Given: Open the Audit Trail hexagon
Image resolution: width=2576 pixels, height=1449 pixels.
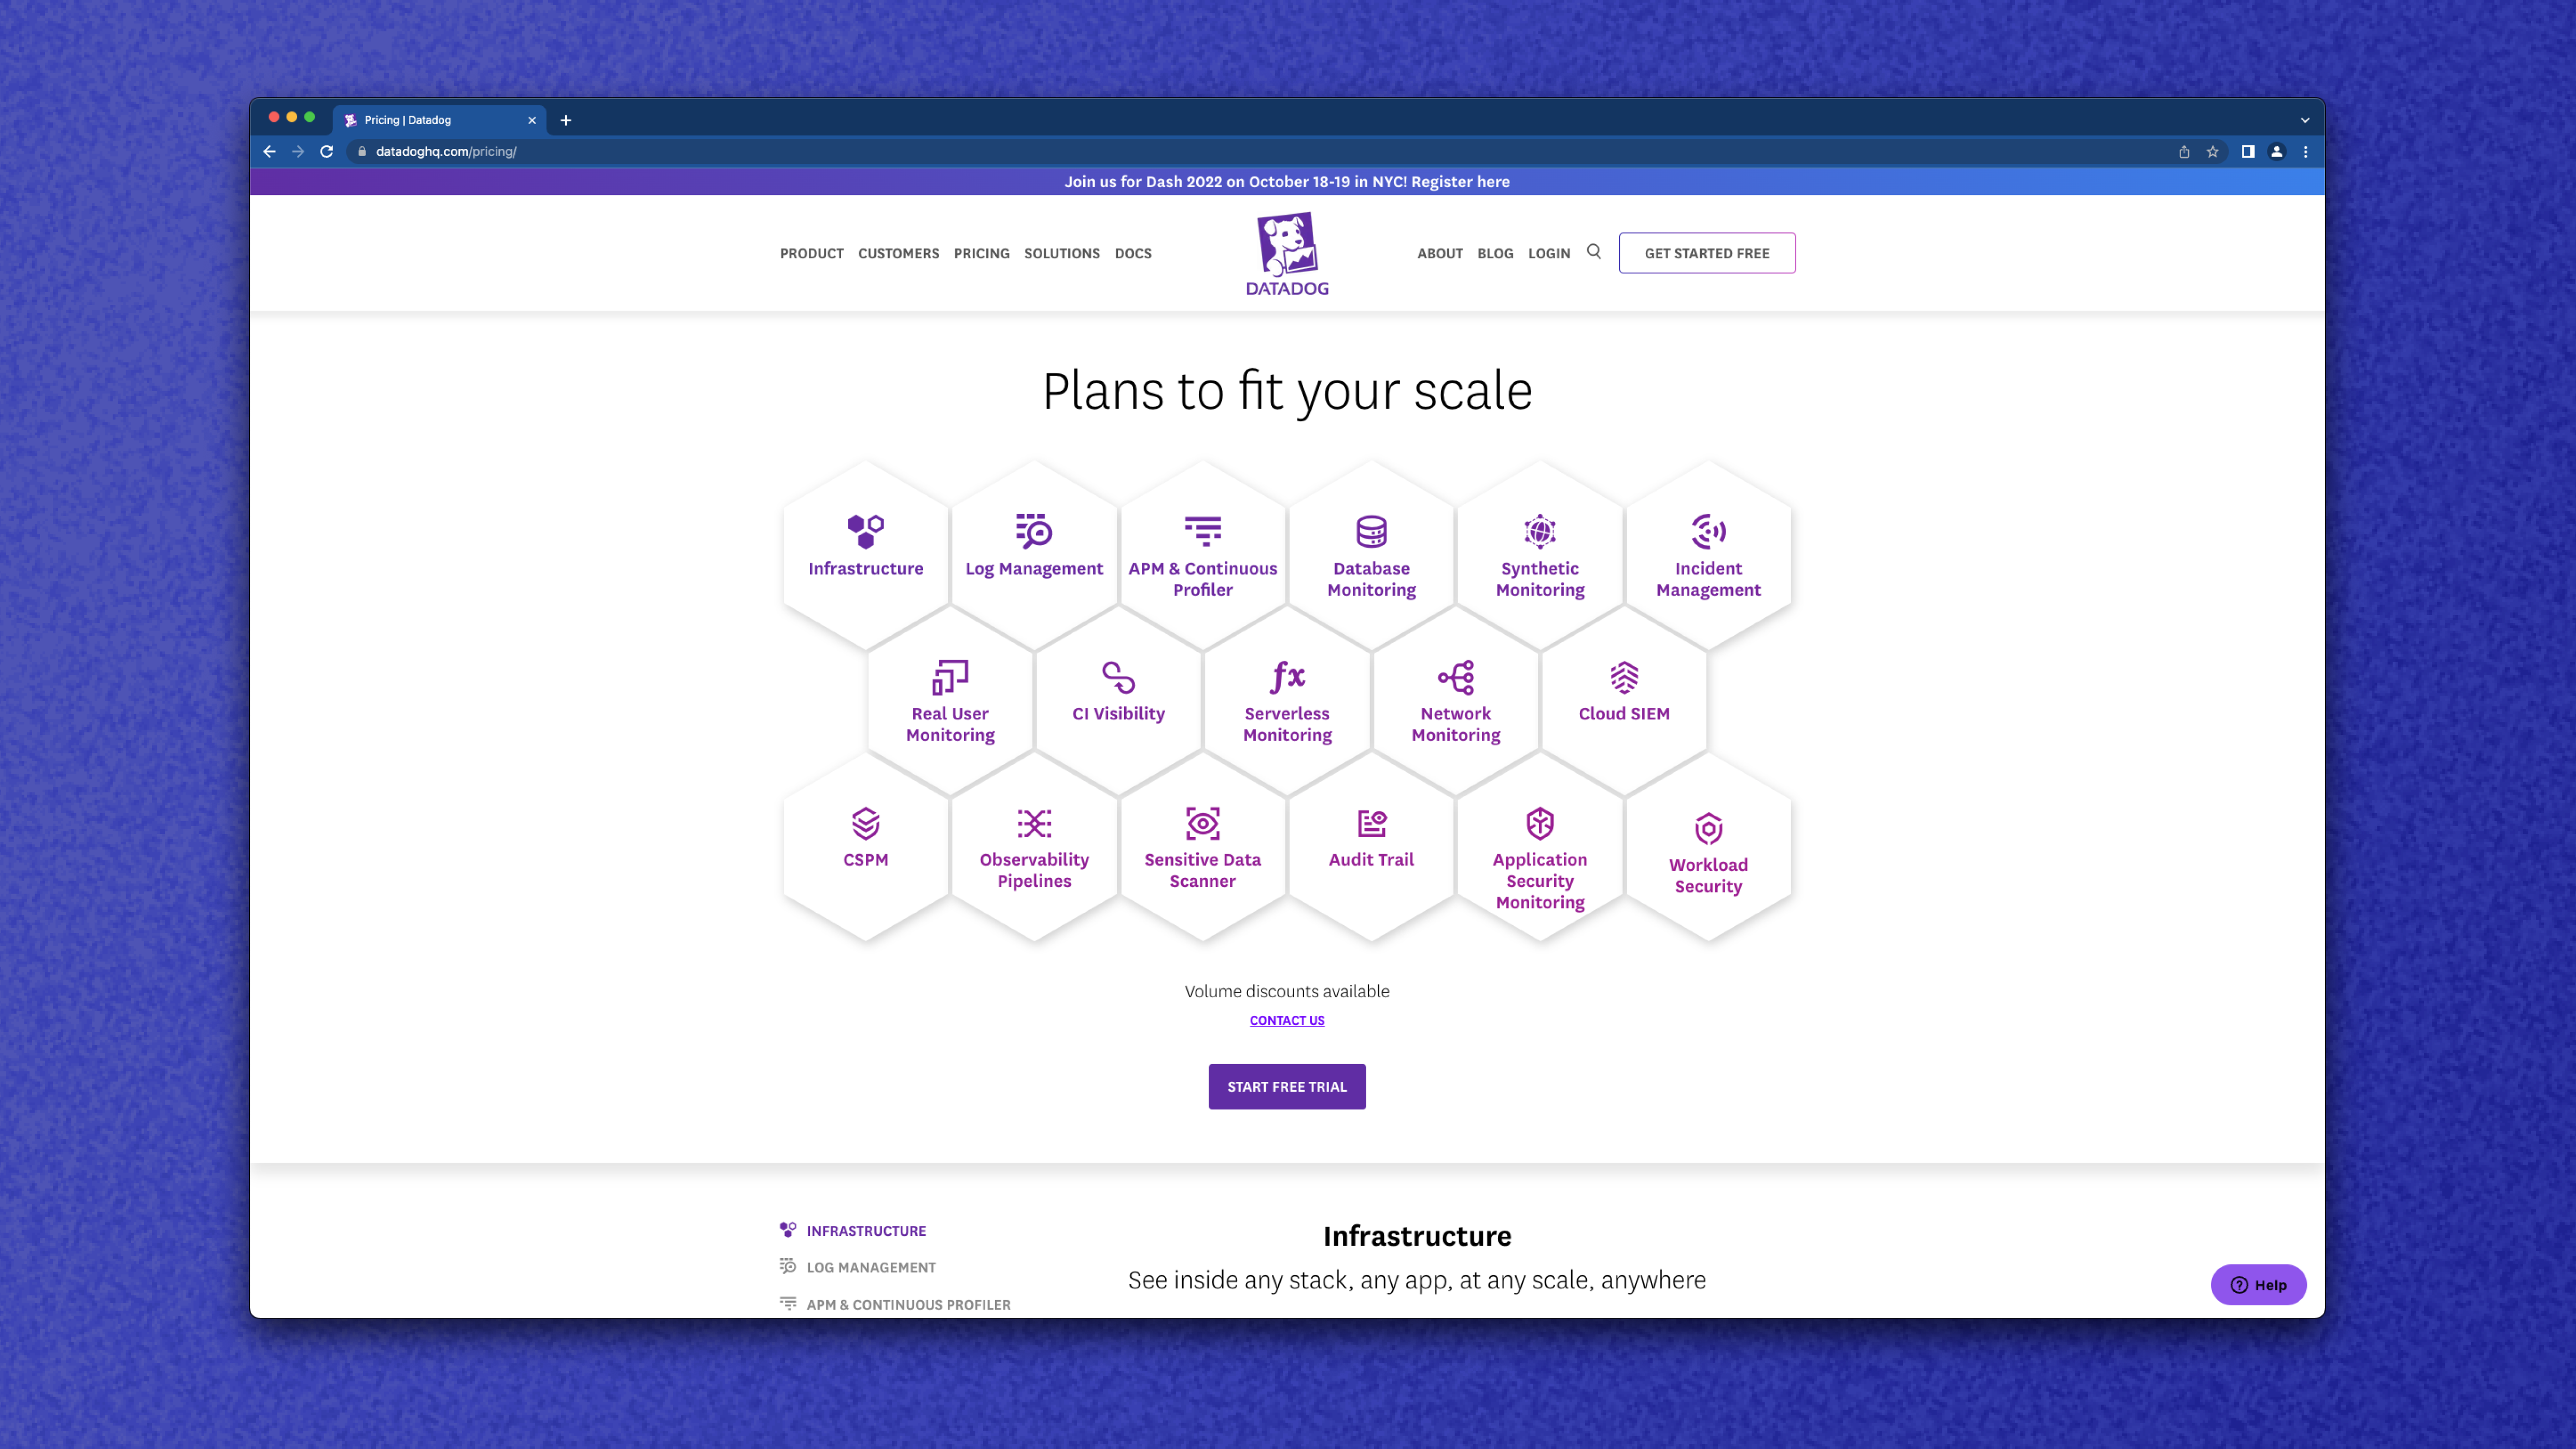Looking at the screenshot, I should (x=1371, y=822).
